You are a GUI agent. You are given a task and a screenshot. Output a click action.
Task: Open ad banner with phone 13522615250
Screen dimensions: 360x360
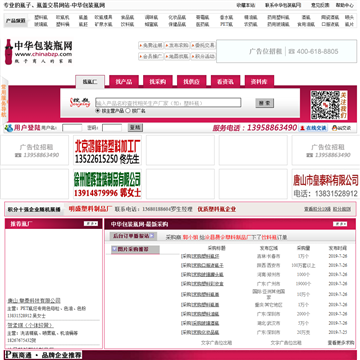click(x=107, y=150)
